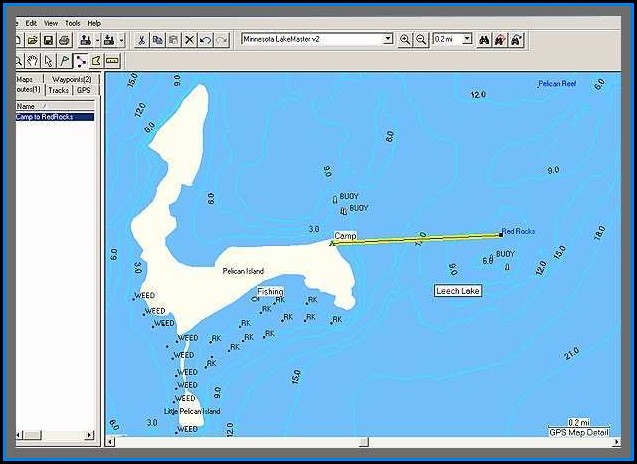Select the Route tool
637x464 pixels.
(x=80, y=61)
